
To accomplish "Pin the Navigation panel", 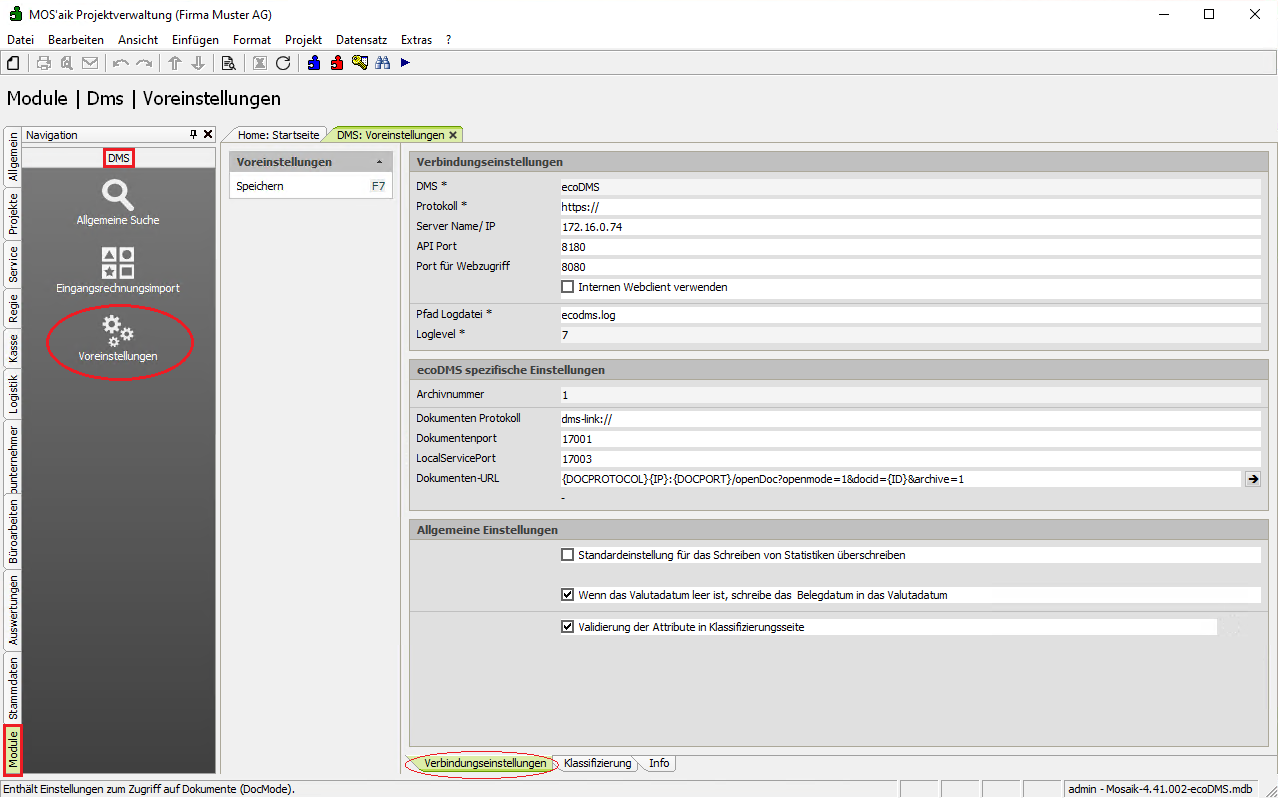I will tap(194, 134).
